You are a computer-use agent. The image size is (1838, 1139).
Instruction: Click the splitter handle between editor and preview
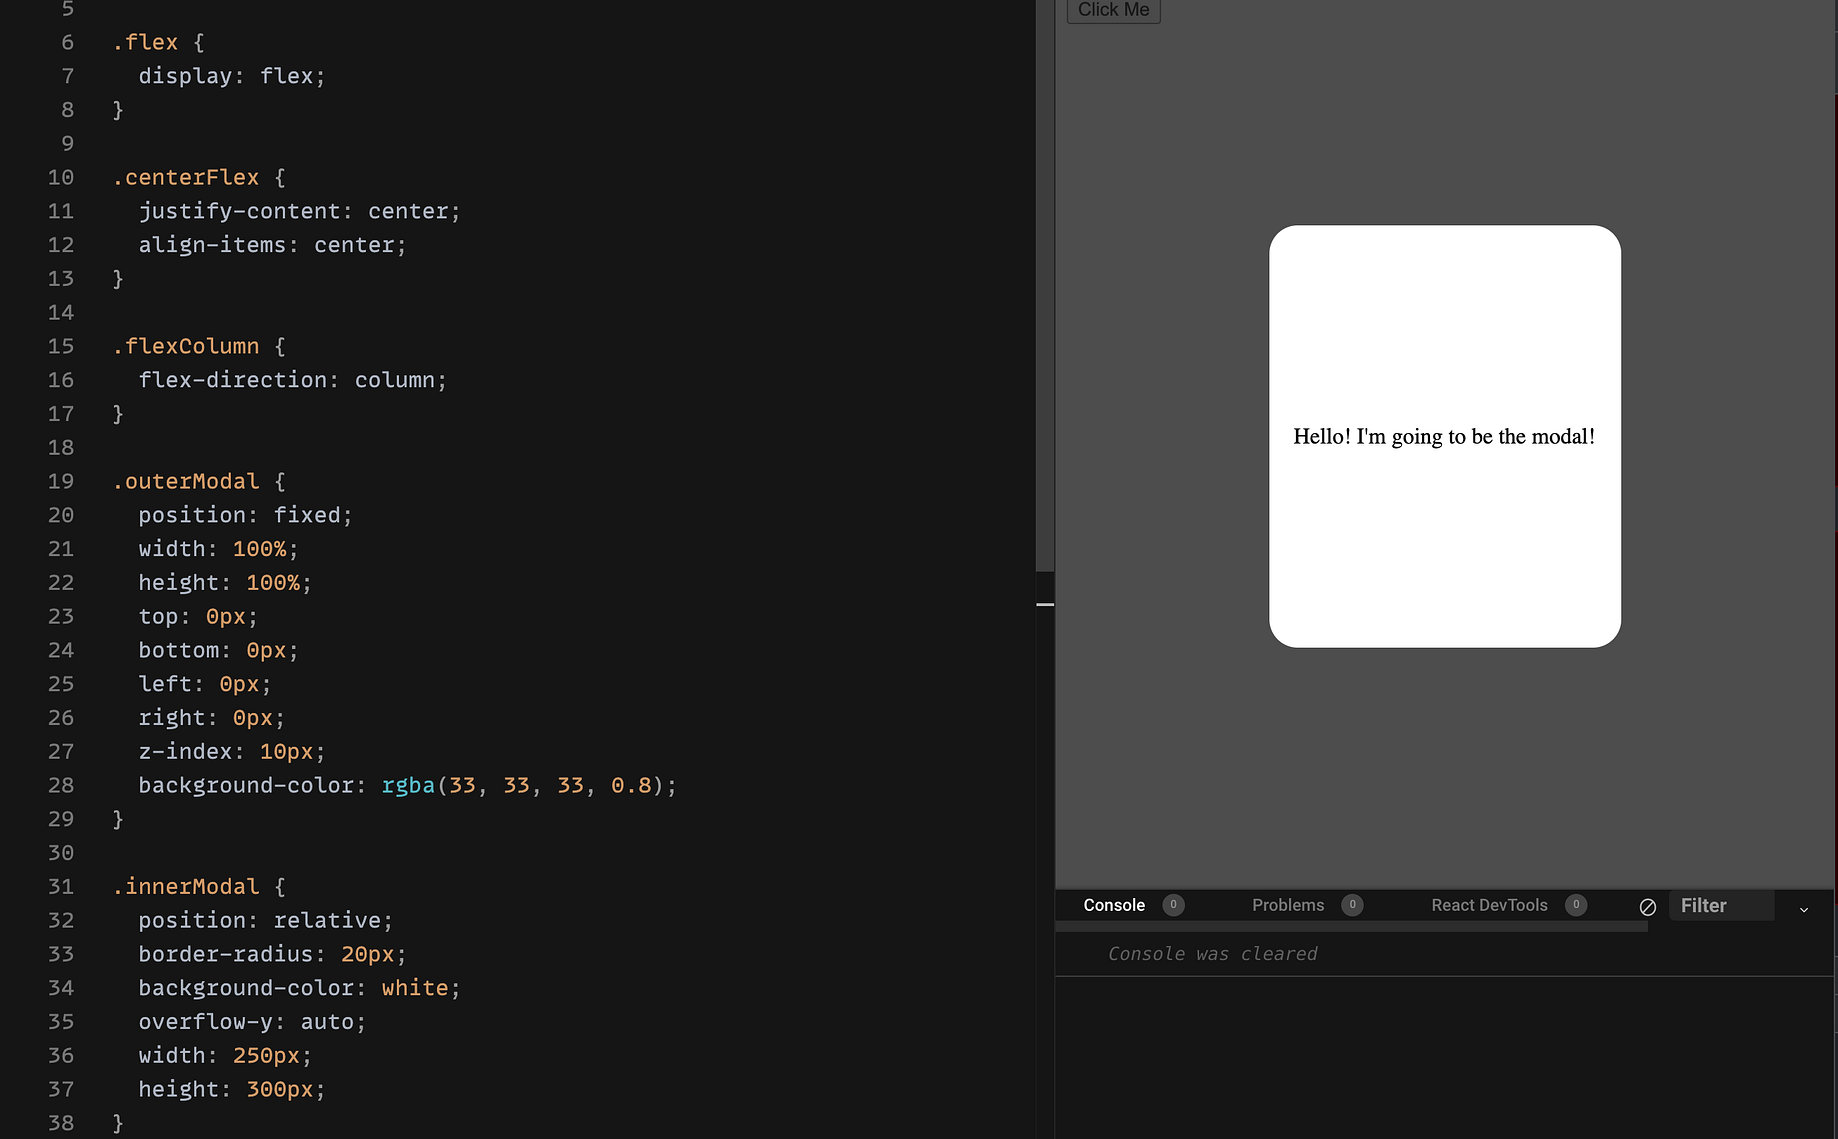1046,604
